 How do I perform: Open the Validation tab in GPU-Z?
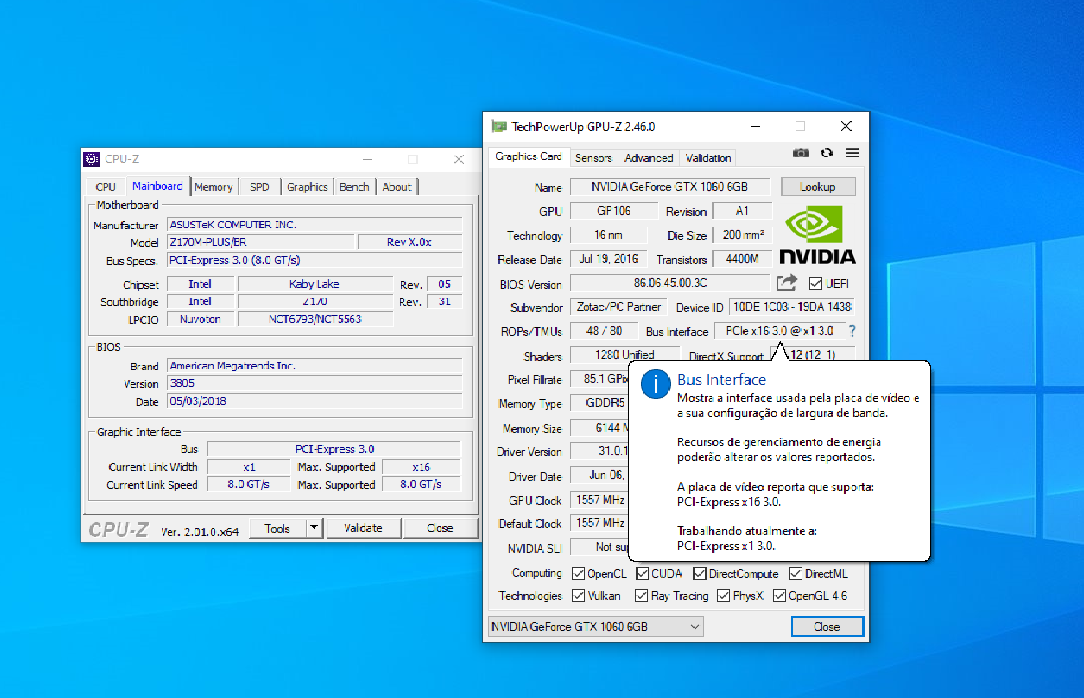tap(709, 158)
